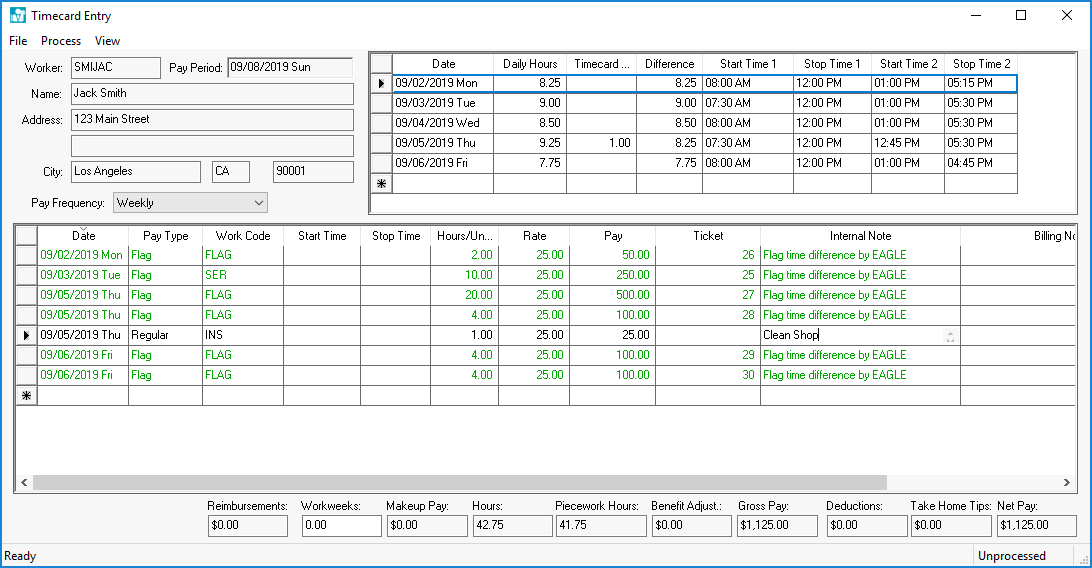1092x568 pixels.
Task: Open the Pay Frequency dropdown
Action: [259, 203]
